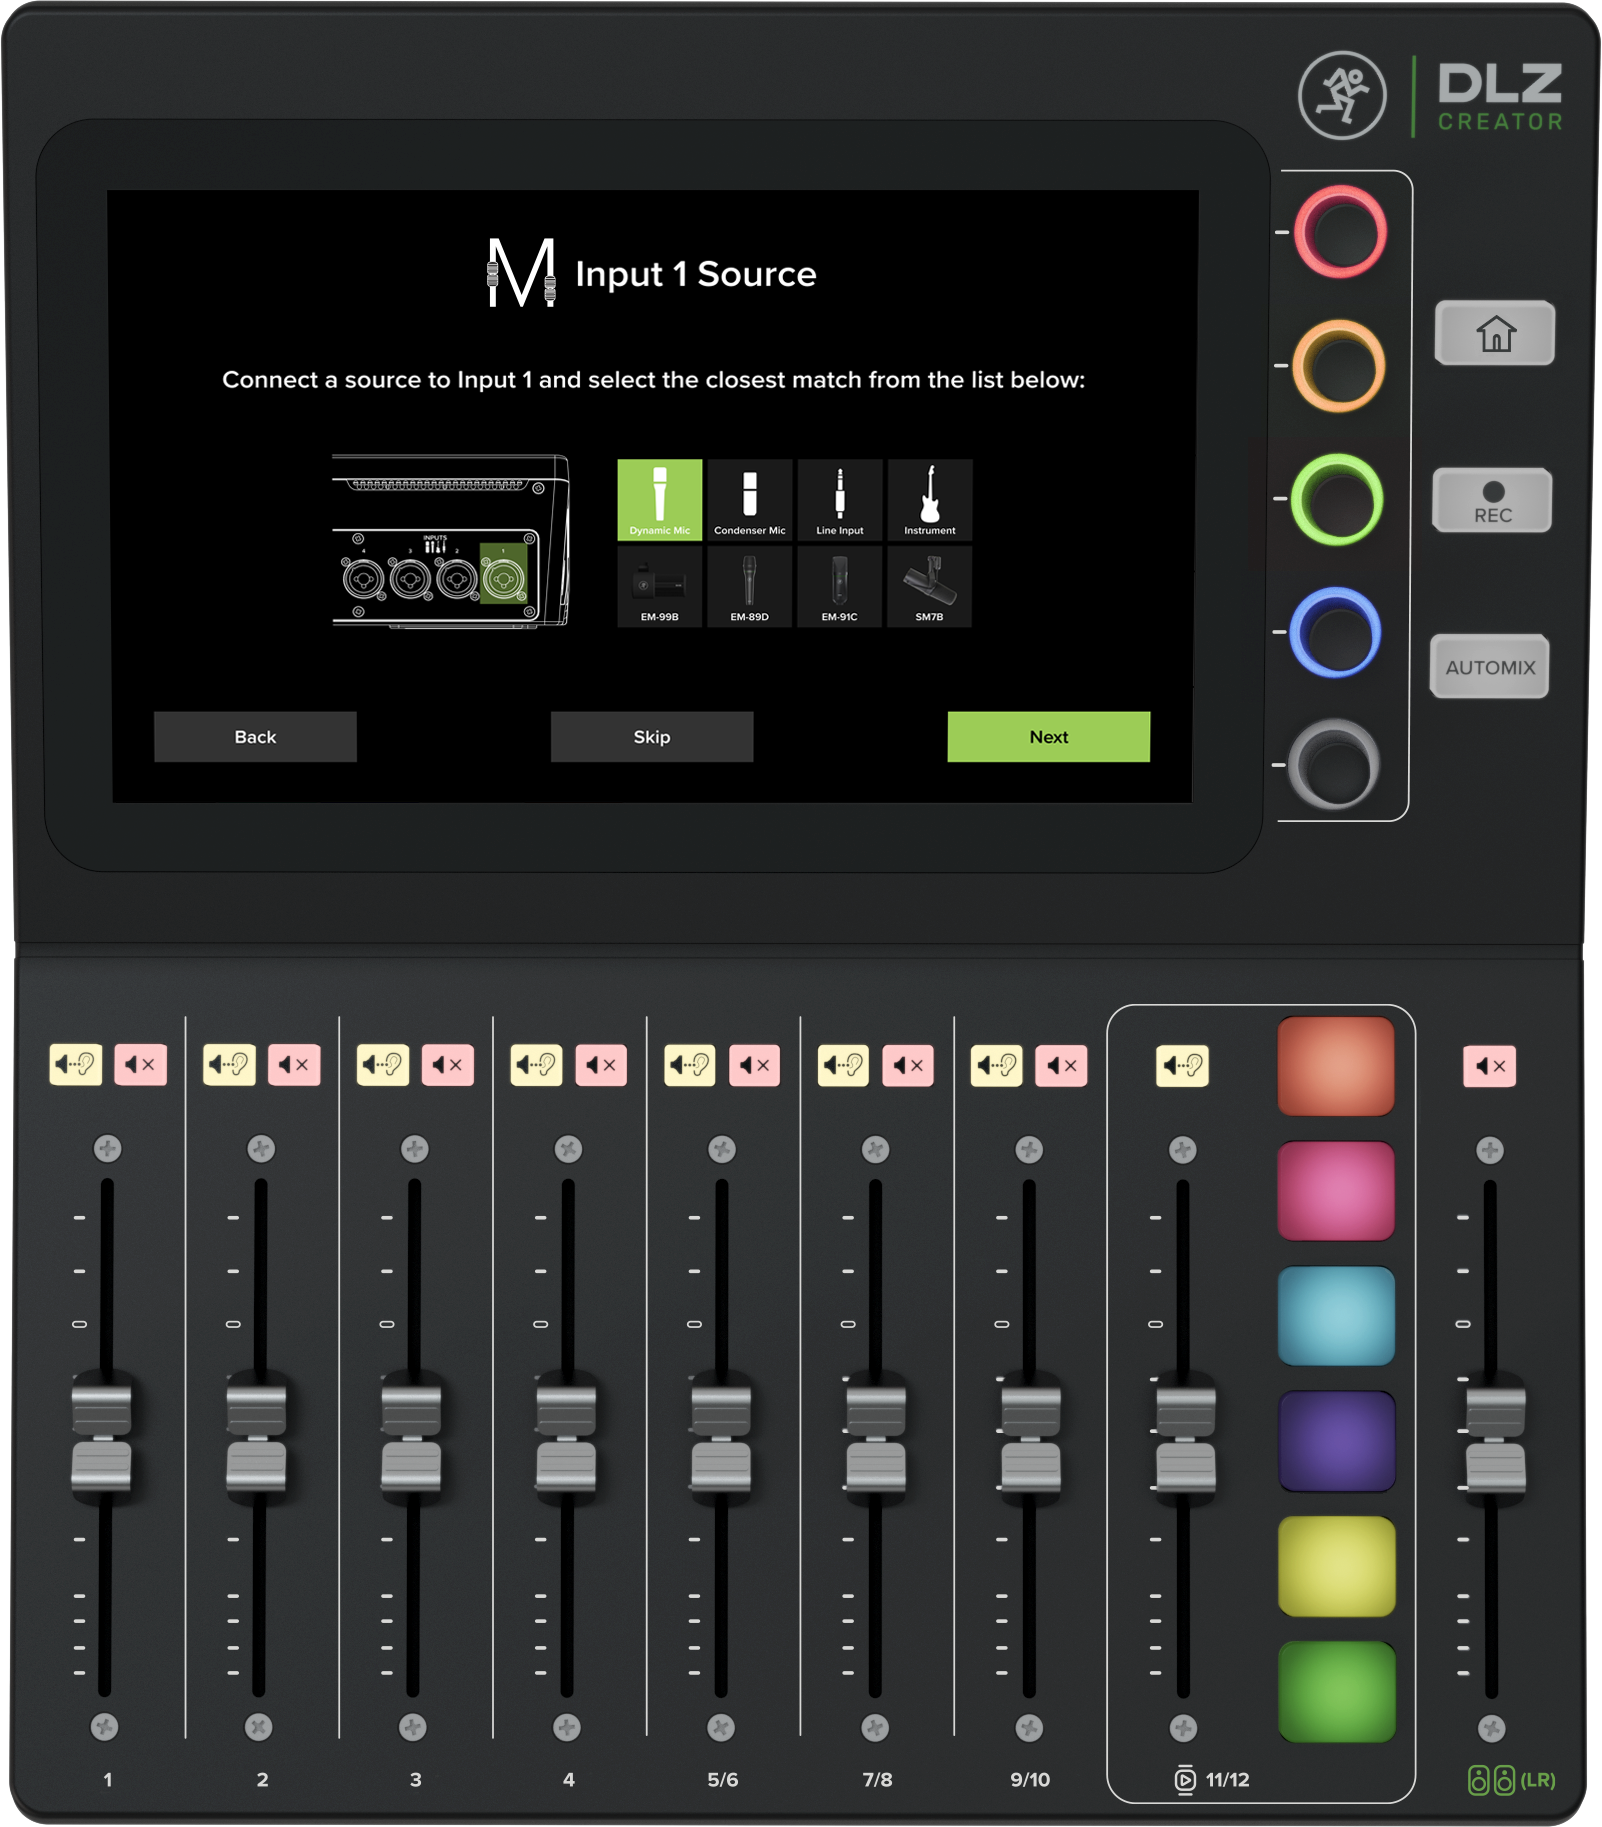Toggle the AUTOMIX button
This screenshot has width=1602, height=1827.
click(x=1489, y=667)
